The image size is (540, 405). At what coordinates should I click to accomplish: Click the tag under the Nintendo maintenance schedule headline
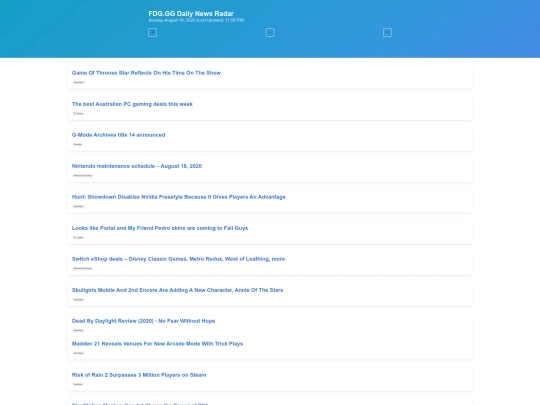[x=82, y=176]
